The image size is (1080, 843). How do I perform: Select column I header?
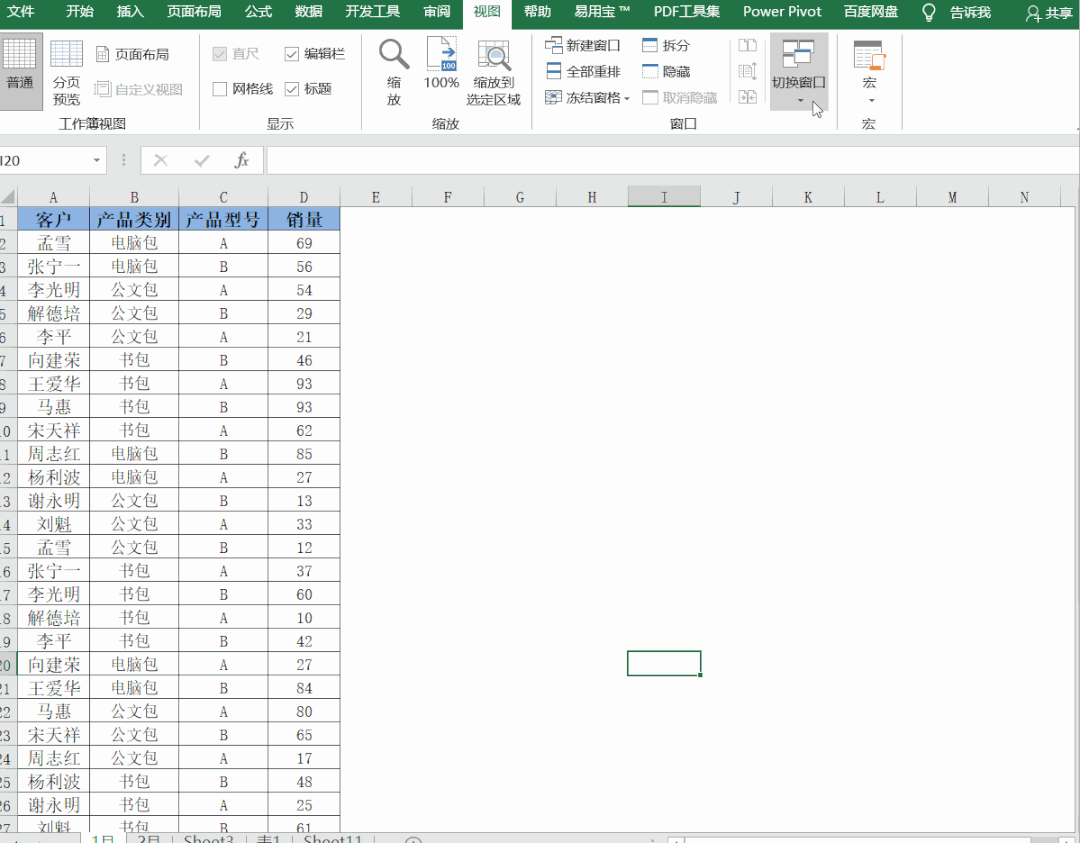(x=664, y=197)
